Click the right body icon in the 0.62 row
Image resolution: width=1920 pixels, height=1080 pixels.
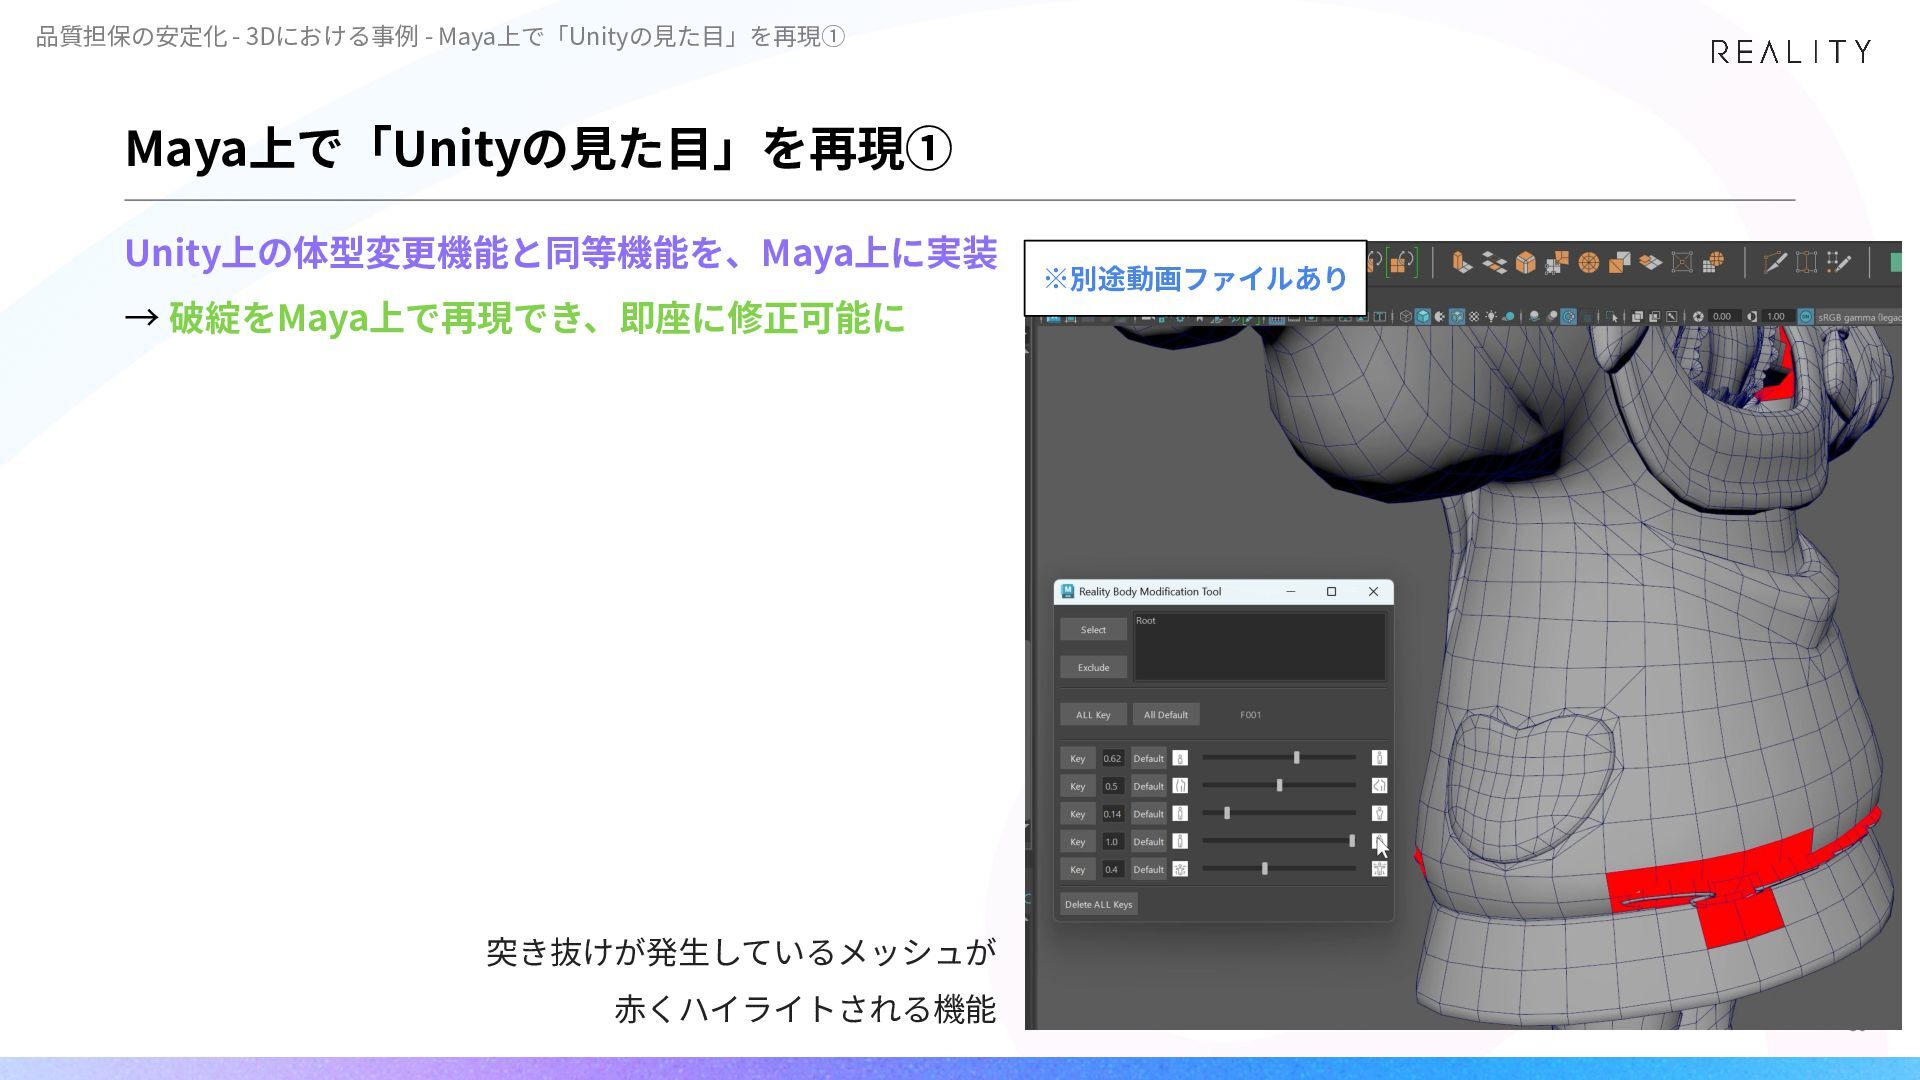pyautogui.click(x=1379, y=758)
